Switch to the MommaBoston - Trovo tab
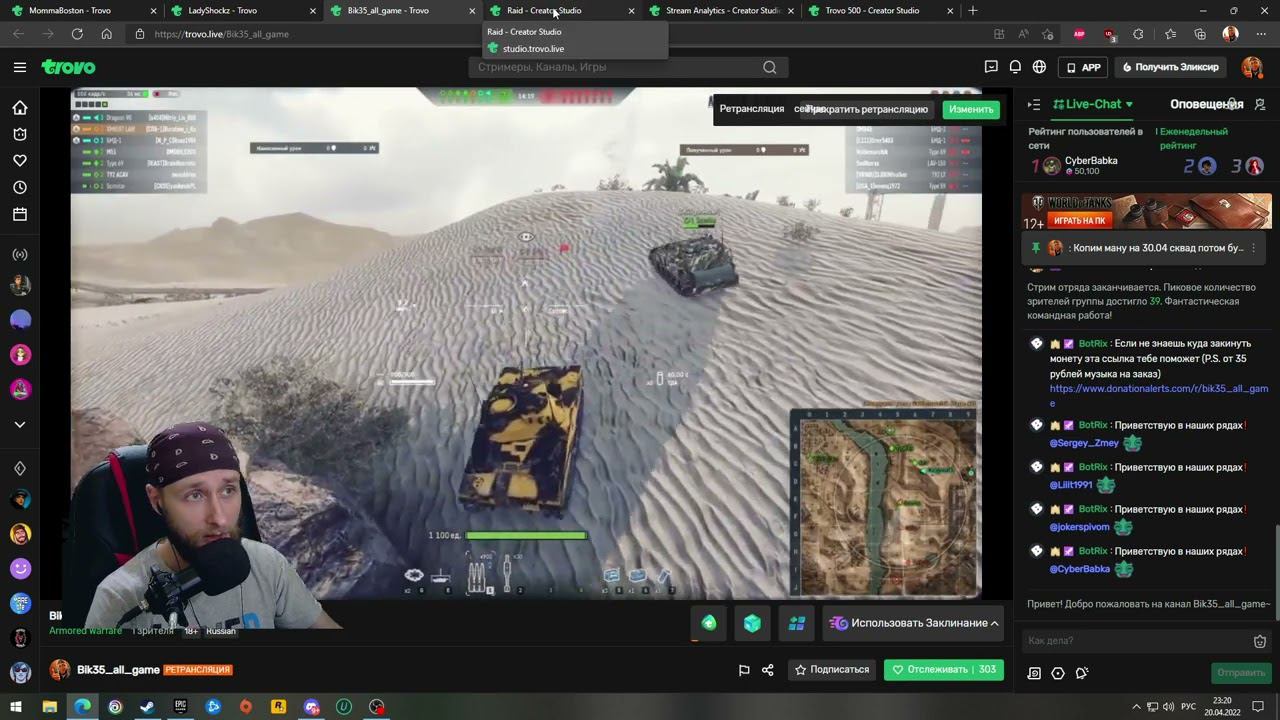Image resolution: width=1280 pixels, height=720 pixels. (84, 11)
